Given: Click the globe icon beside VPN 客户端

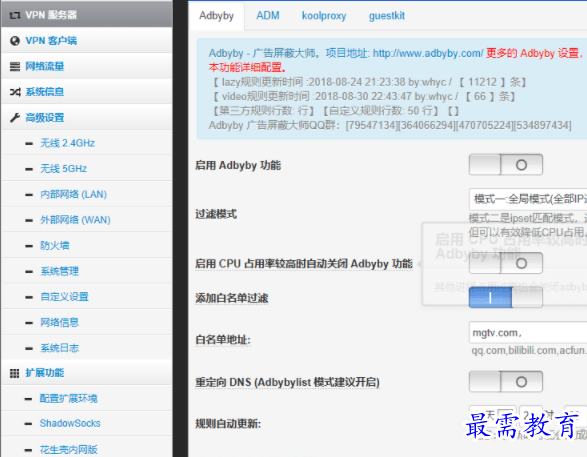Looking at the screenshot, I should pos(15,41).
